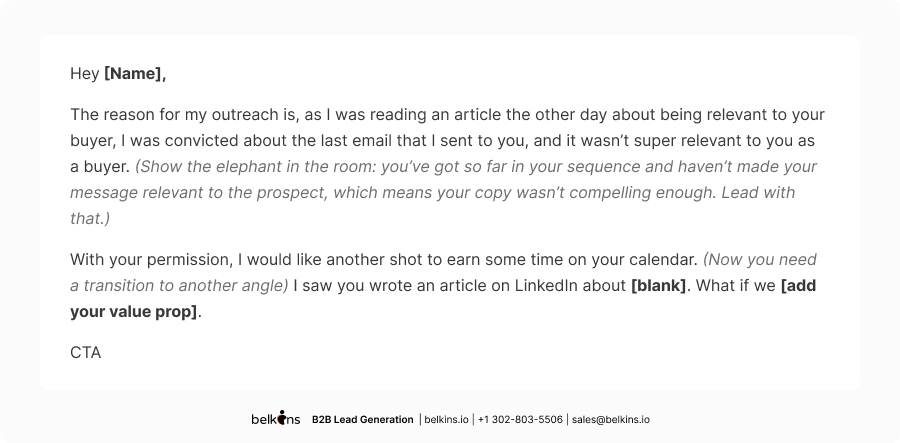Click the sales@belkins.io email address
Screen dimensions: 900x443
point(611,419)
